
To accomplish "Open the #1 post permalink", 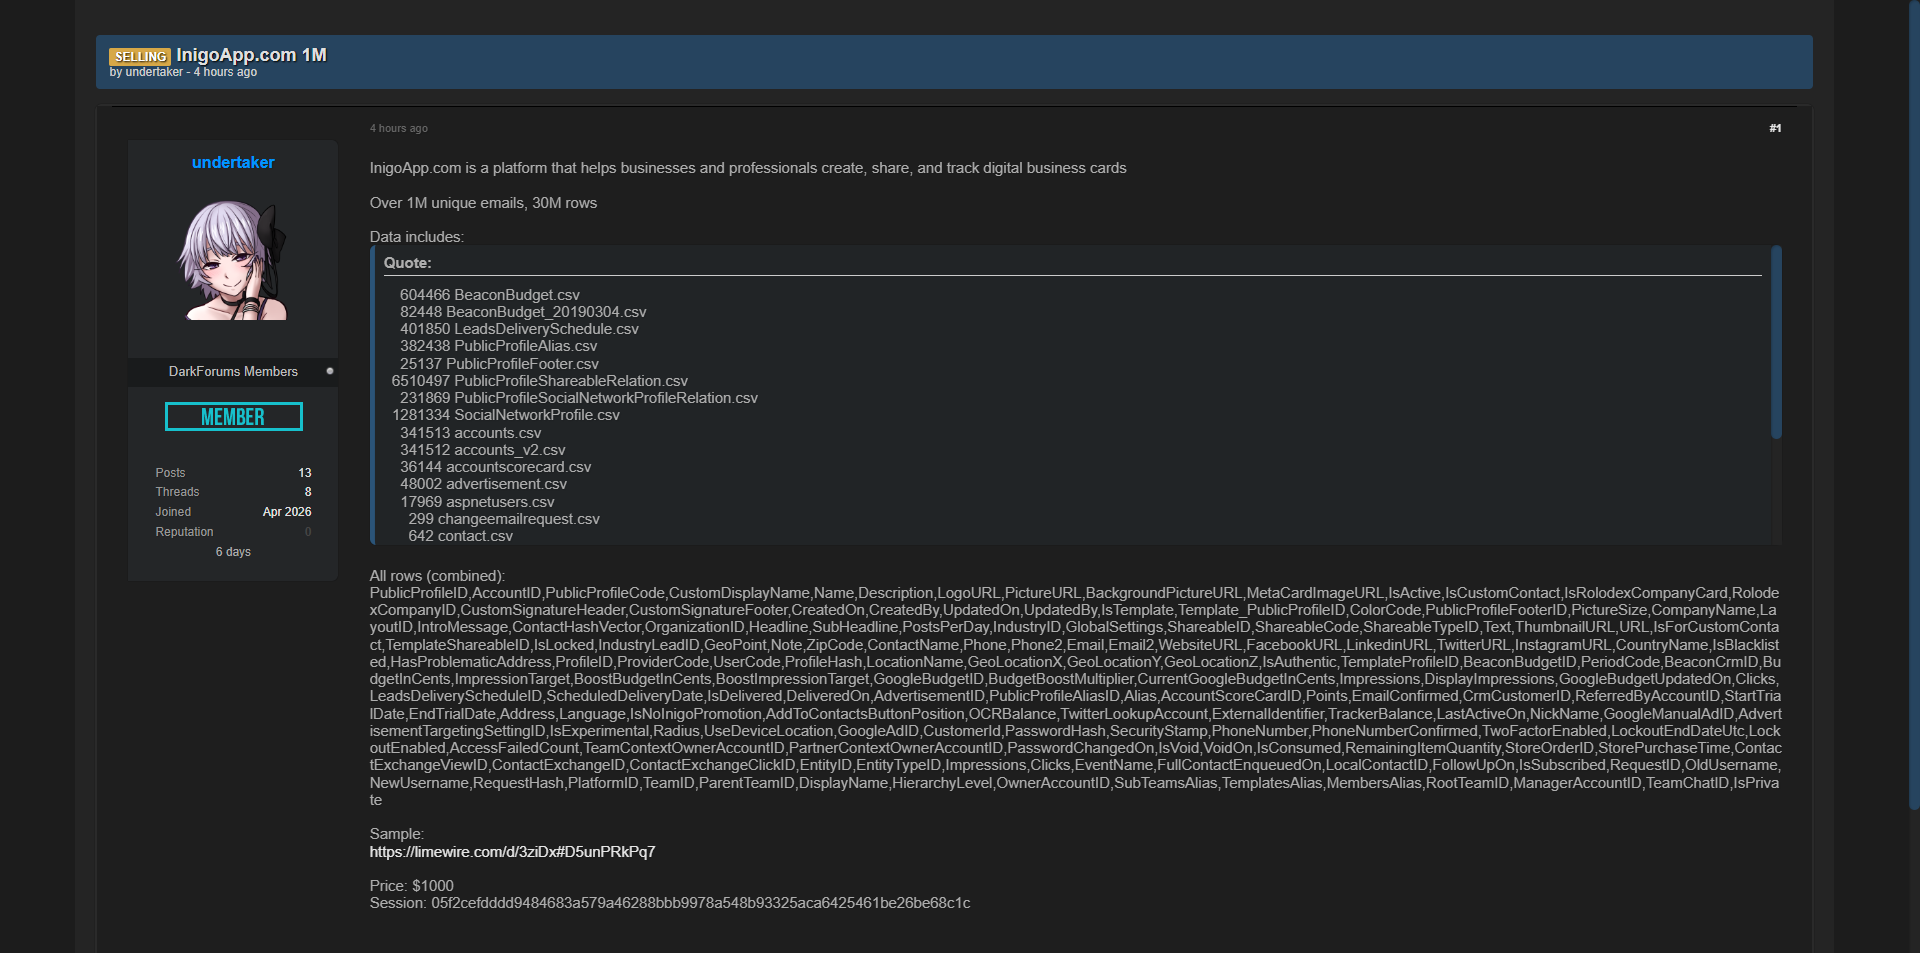I will point(1774,128).
